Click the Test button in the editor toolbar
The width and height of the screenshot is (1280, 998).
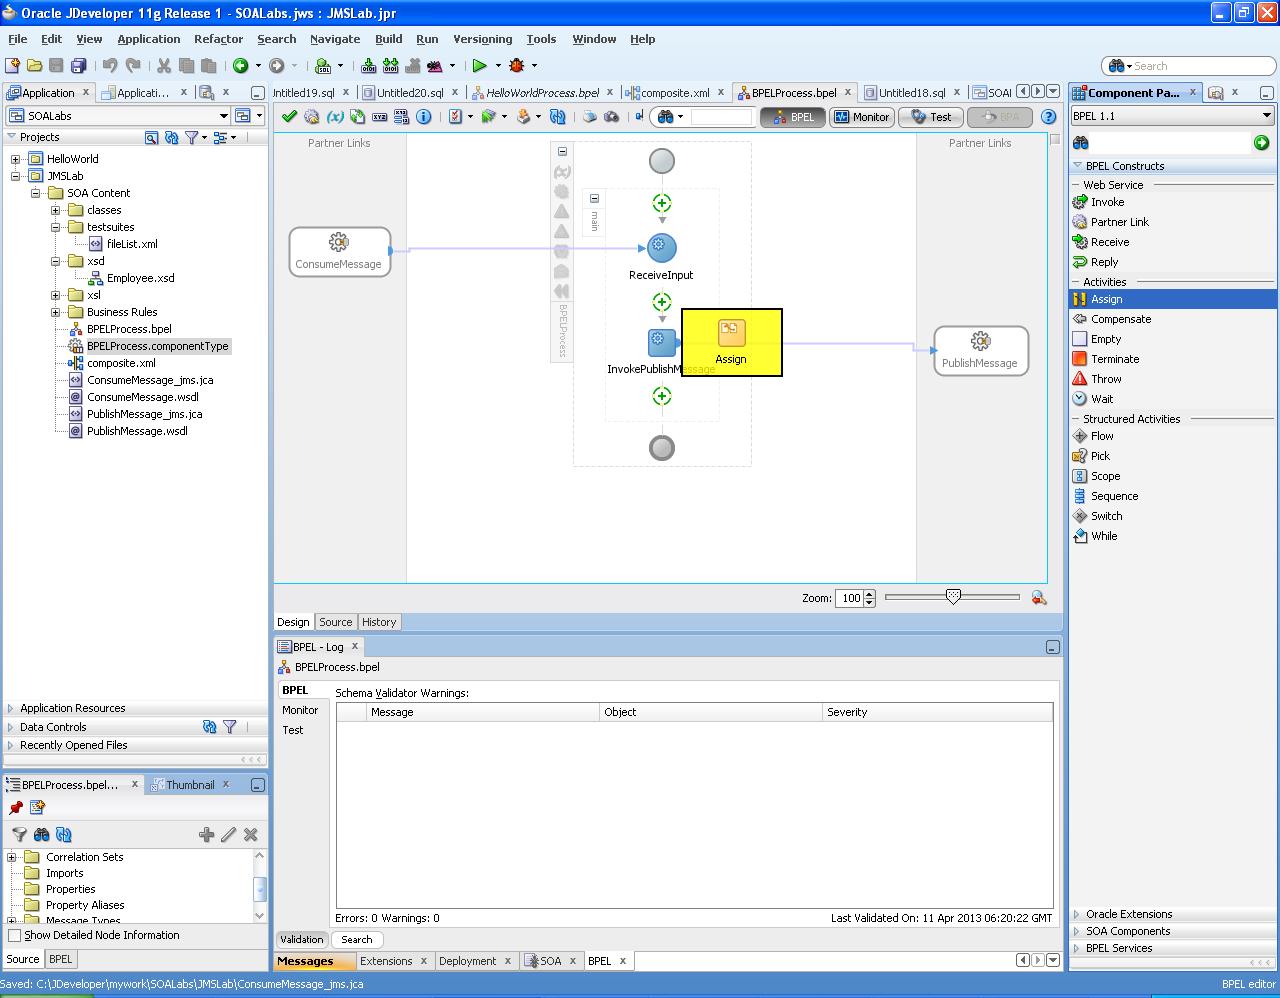[x=929, y=116]
